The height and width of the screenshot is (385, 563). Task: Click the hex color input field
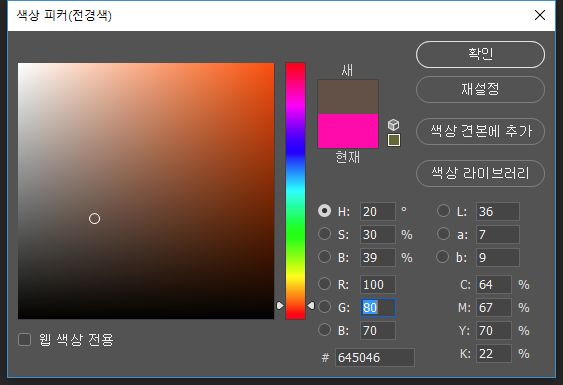[x=375, y=357]
